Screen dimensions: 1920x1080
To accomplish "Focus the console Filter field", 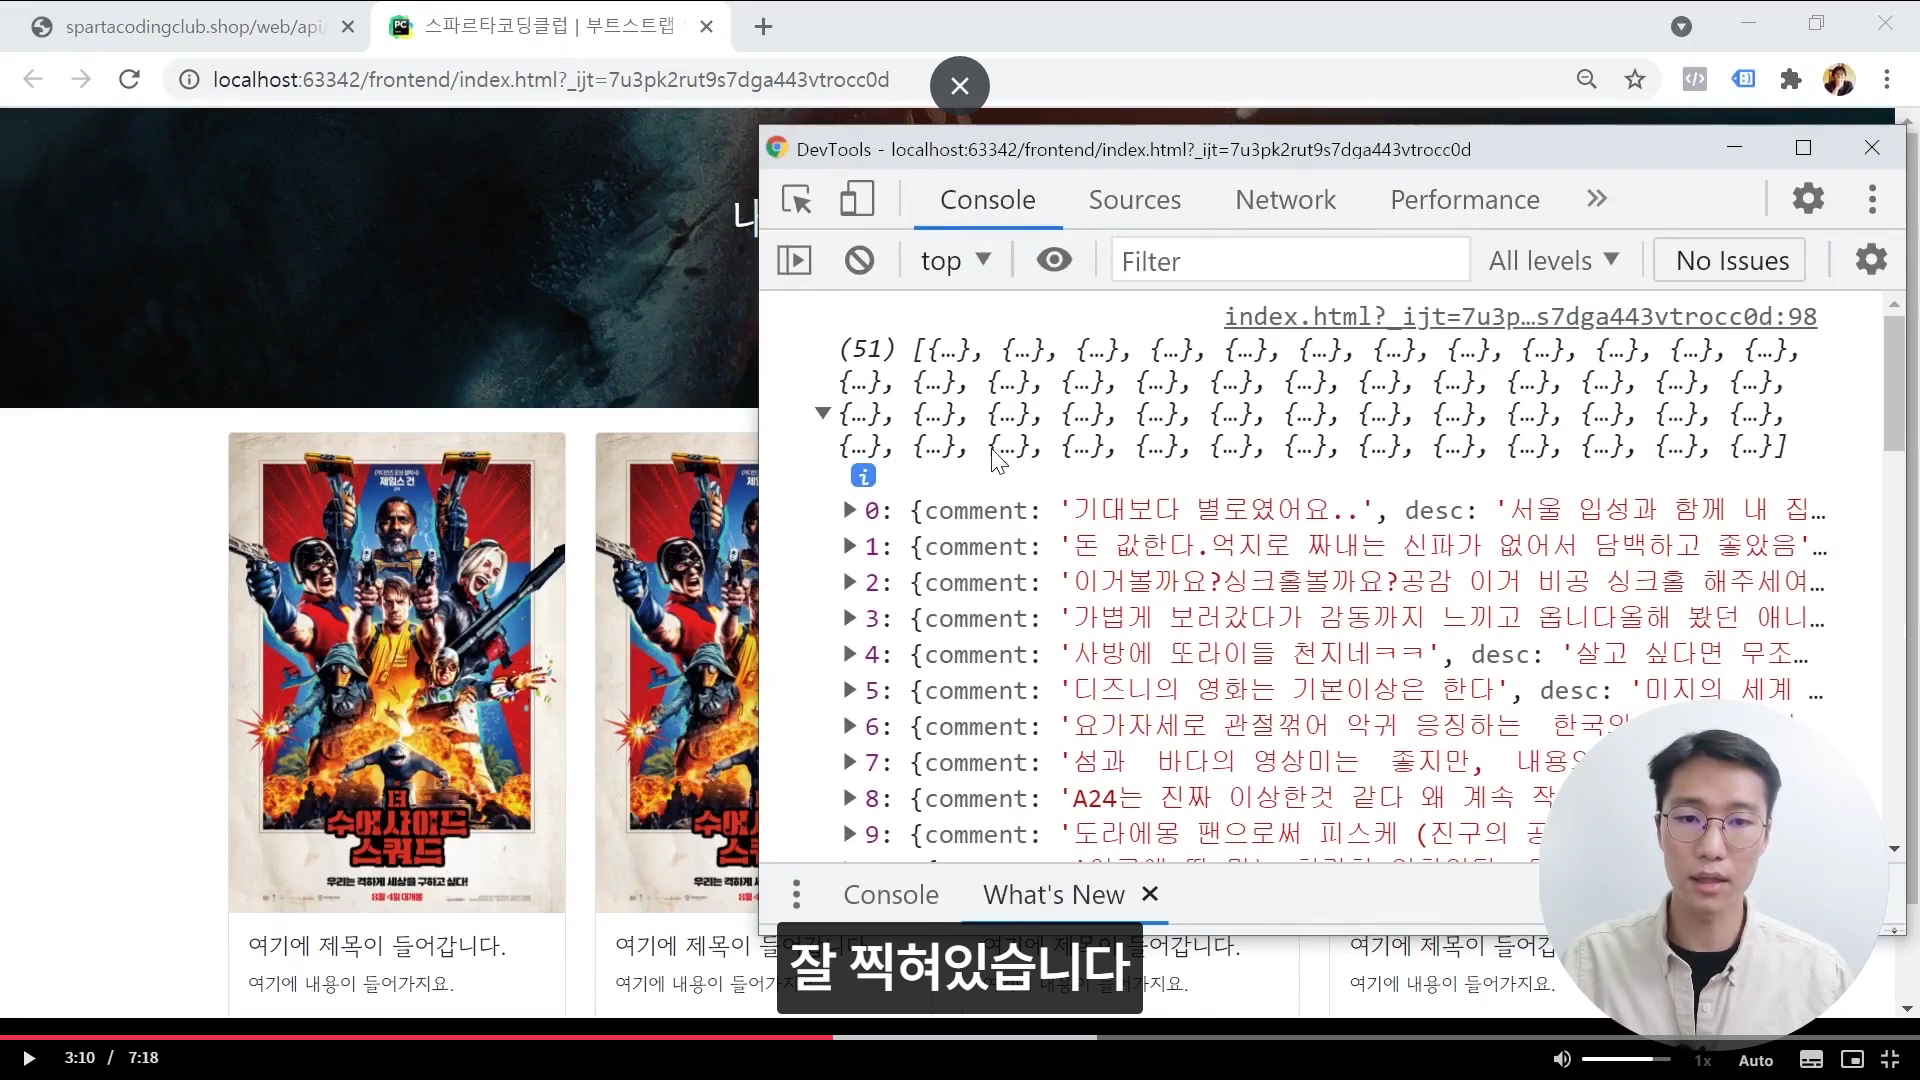I will (x=1290, y=261).
